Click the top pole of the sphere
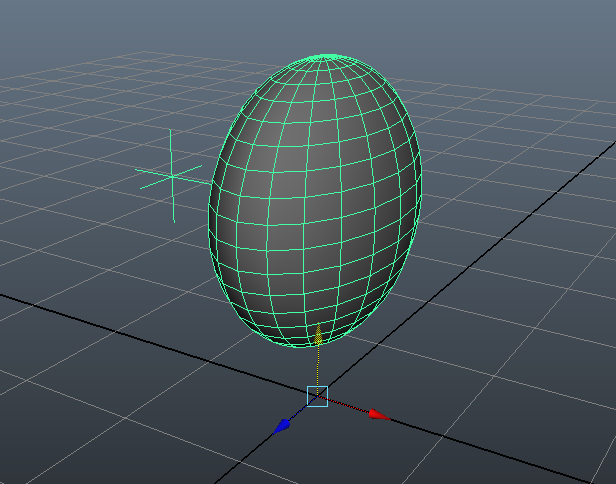 (x=321, y=59)
